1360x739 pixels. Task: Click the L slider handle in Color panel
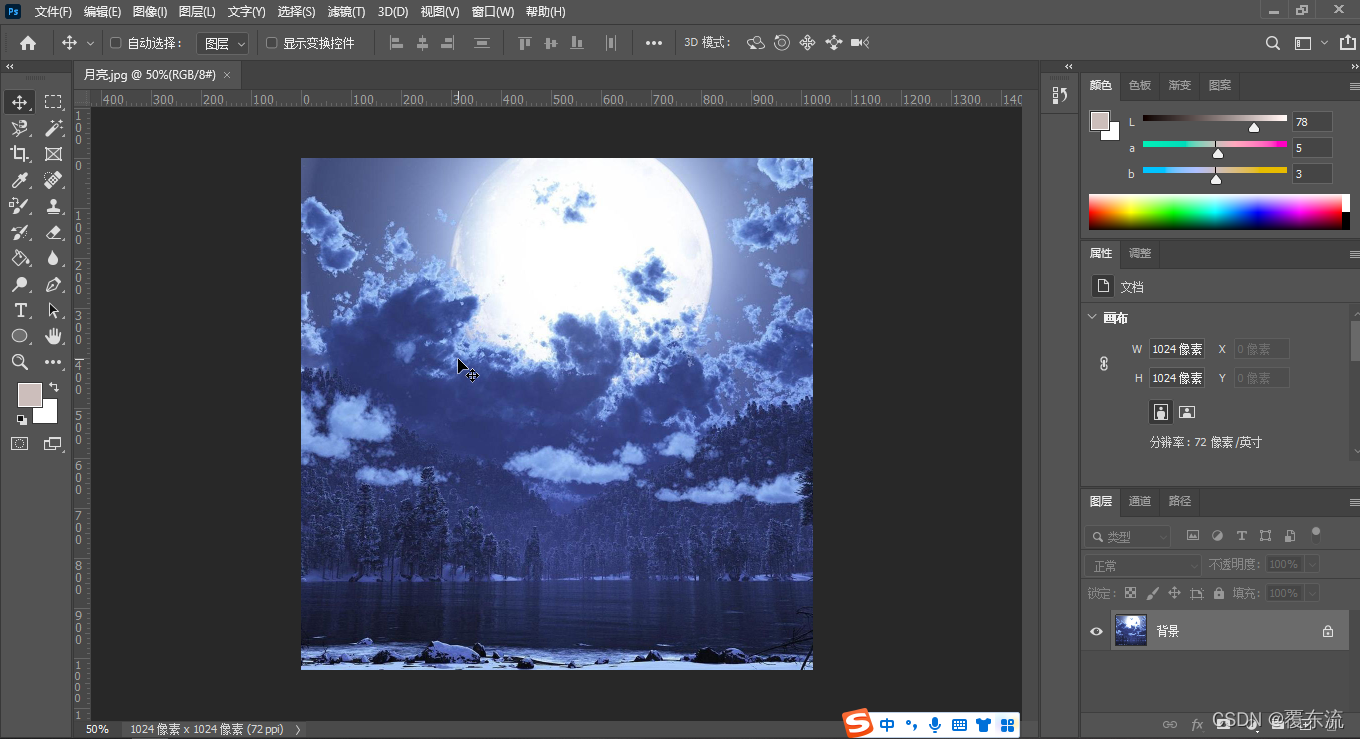click(x=1254, y=127)
